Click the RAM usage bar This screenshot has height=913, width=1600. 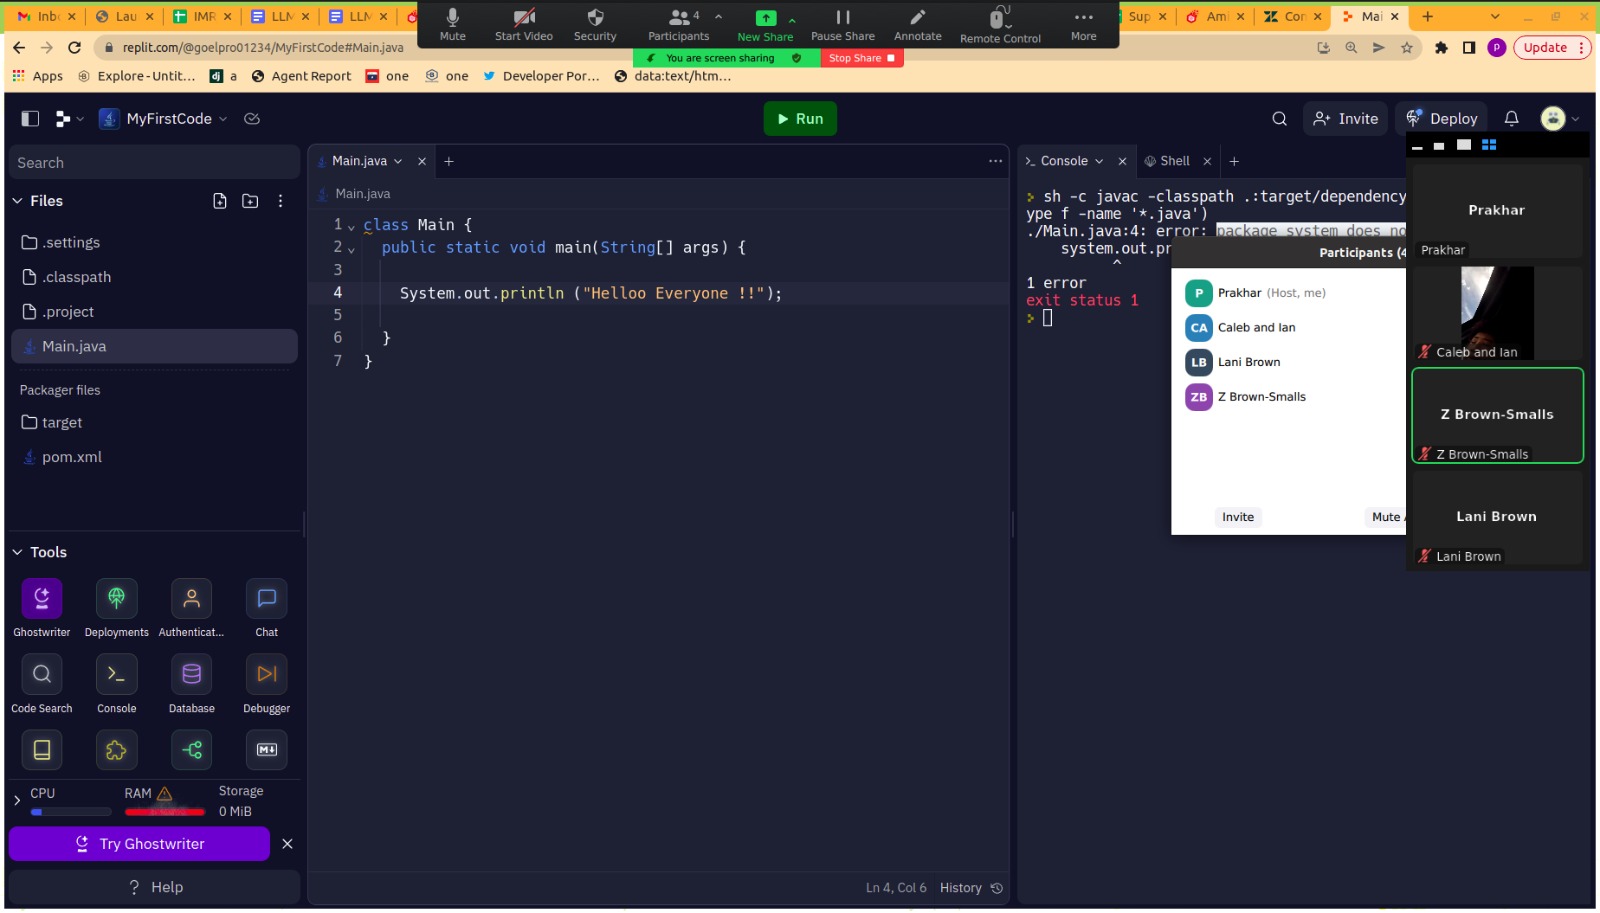[164, 811]
